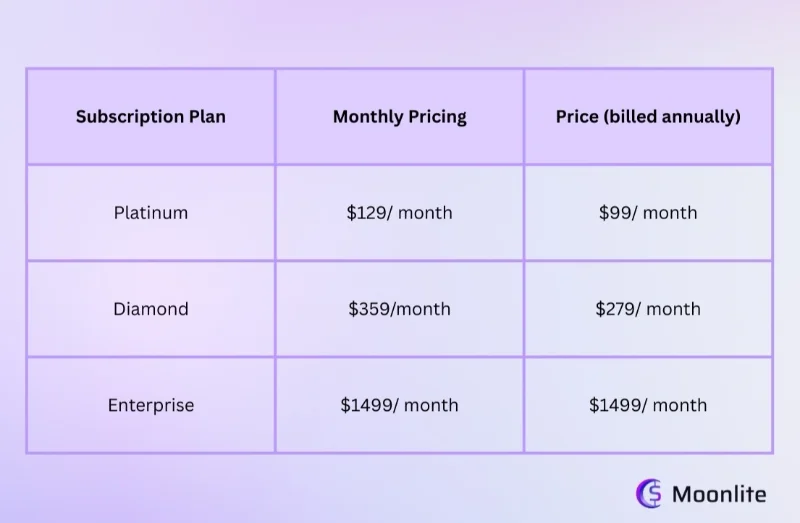Click the Moonlite crescent logo icon
The height and width of the screenshot is (523, 800).
[648, 493]
